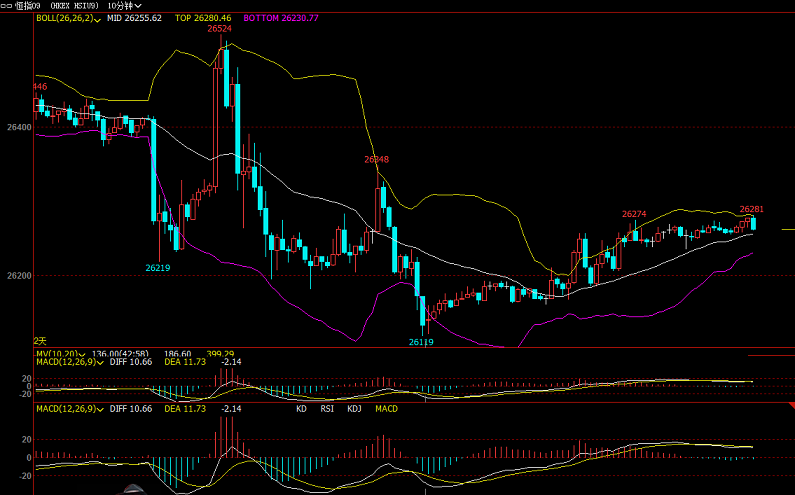Expand MACD(12,26,9) dropdown in the KD tab row
This screenshot has height=495, width=795.
pos(100,409)
